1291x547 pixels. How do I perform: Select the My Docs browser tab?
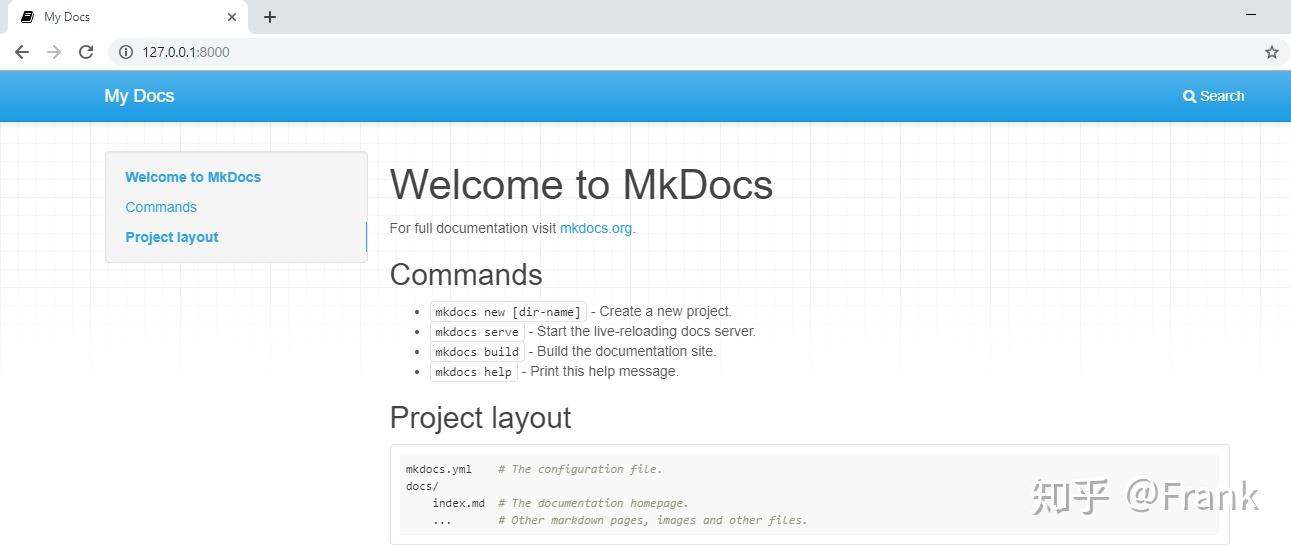point(126,17)
